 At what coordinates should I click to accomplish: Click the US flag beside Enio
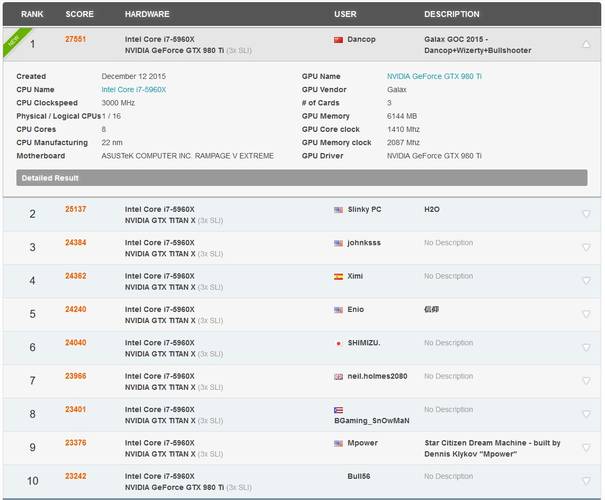pos(338,310)
